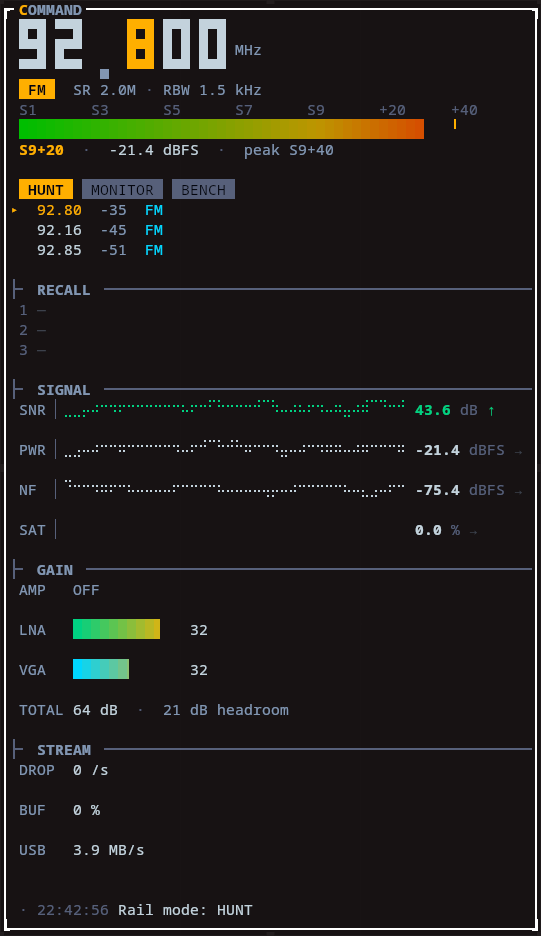
Task: Click the COMMAND panel title
Action: pyautogui.click(x=50, y=10)
